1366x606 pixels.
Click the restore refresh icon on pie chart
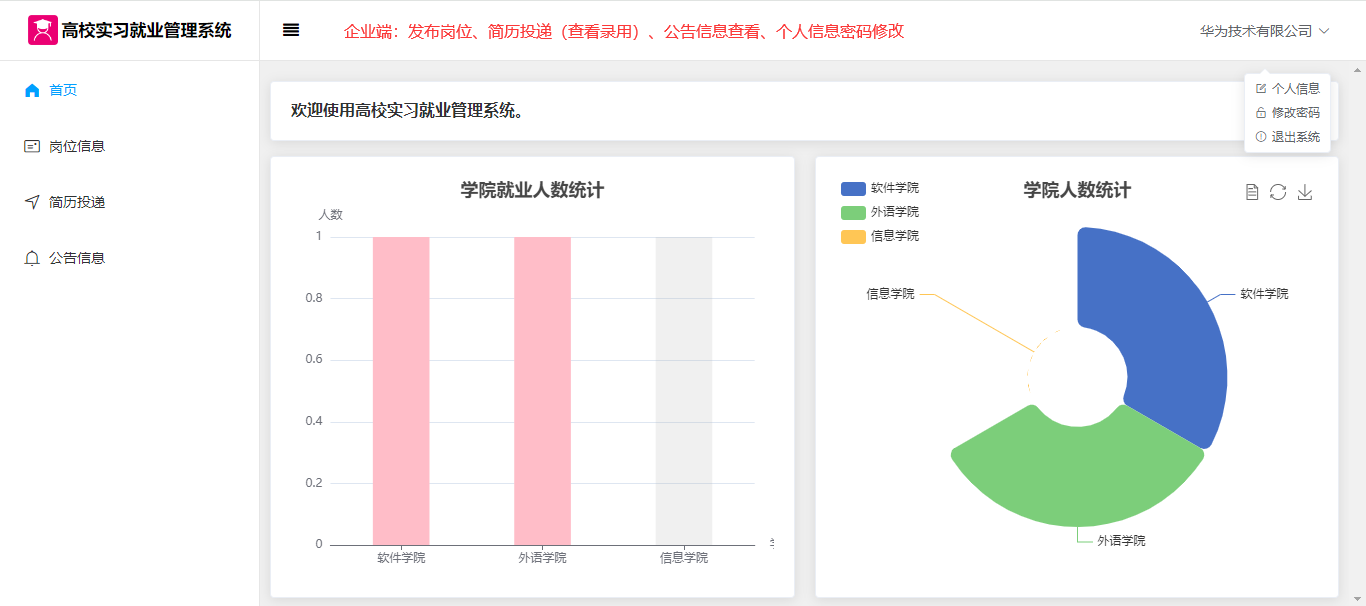point(1278,192)
